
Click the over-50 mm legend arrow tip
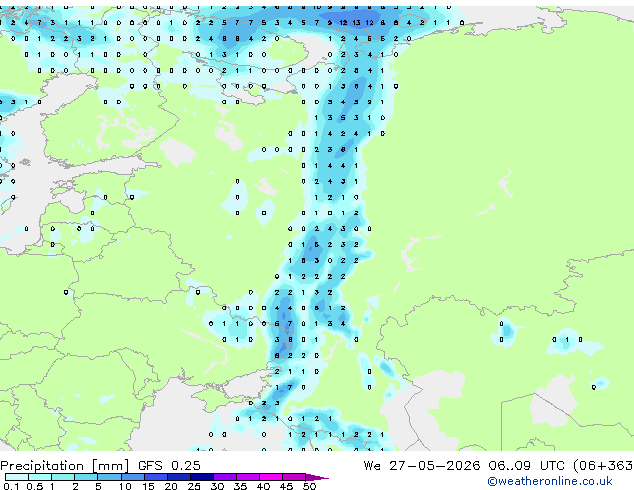[317, 477]
